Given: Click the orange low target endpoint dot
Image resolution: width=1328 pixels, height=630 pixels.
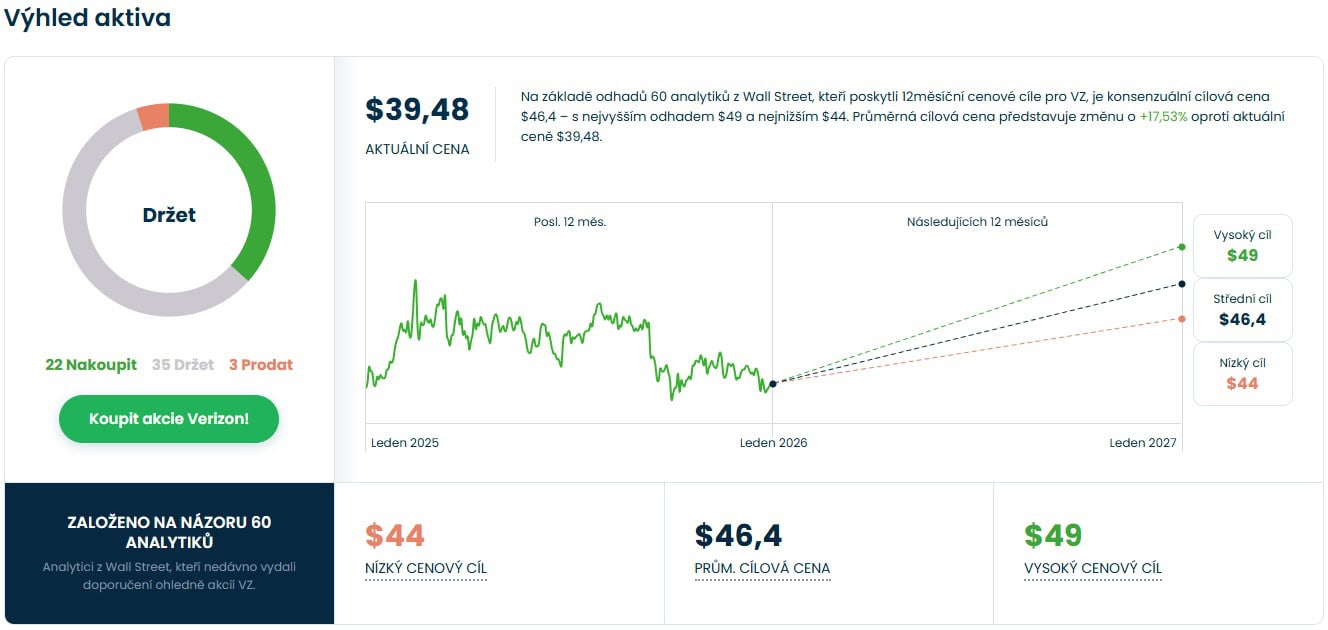Looking at the screenshot, I should pyautogui.click(x=1182, y=319).
